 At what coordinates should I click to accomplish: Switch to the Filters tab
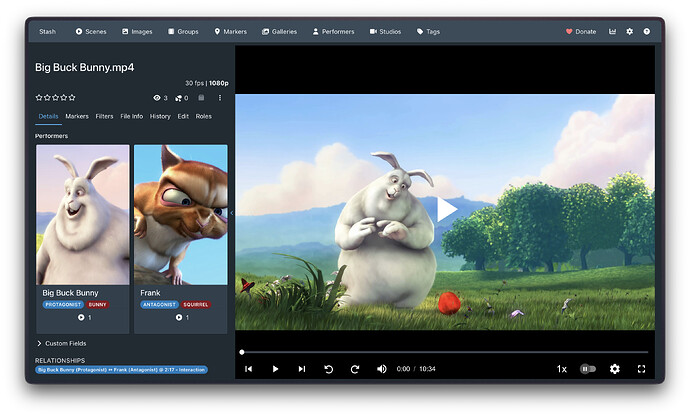(104, 116)
